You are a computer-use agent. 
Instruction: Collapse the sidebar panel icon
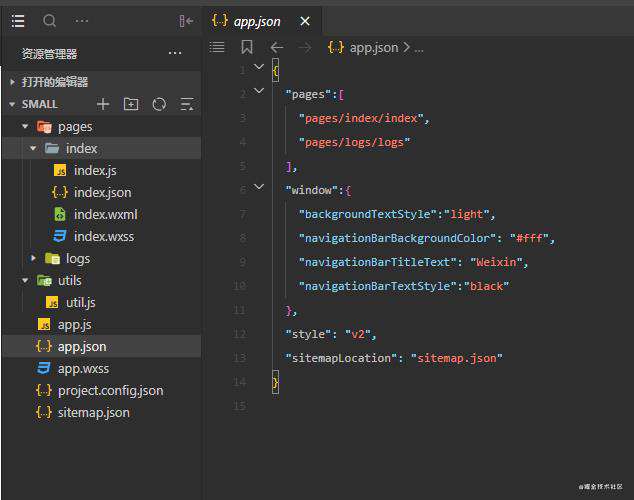click(186, 21)
